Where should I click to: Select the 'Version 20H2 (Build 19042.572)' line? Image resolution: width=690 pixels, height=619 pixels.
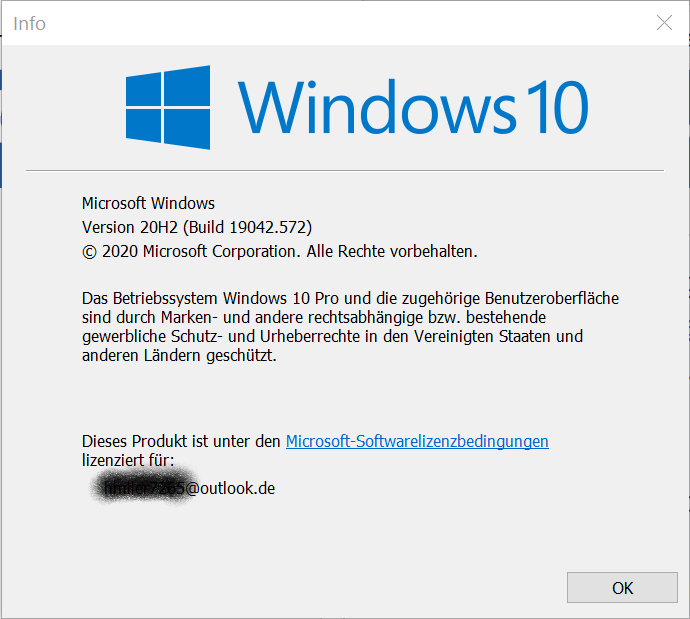click(x=197, y=227)
